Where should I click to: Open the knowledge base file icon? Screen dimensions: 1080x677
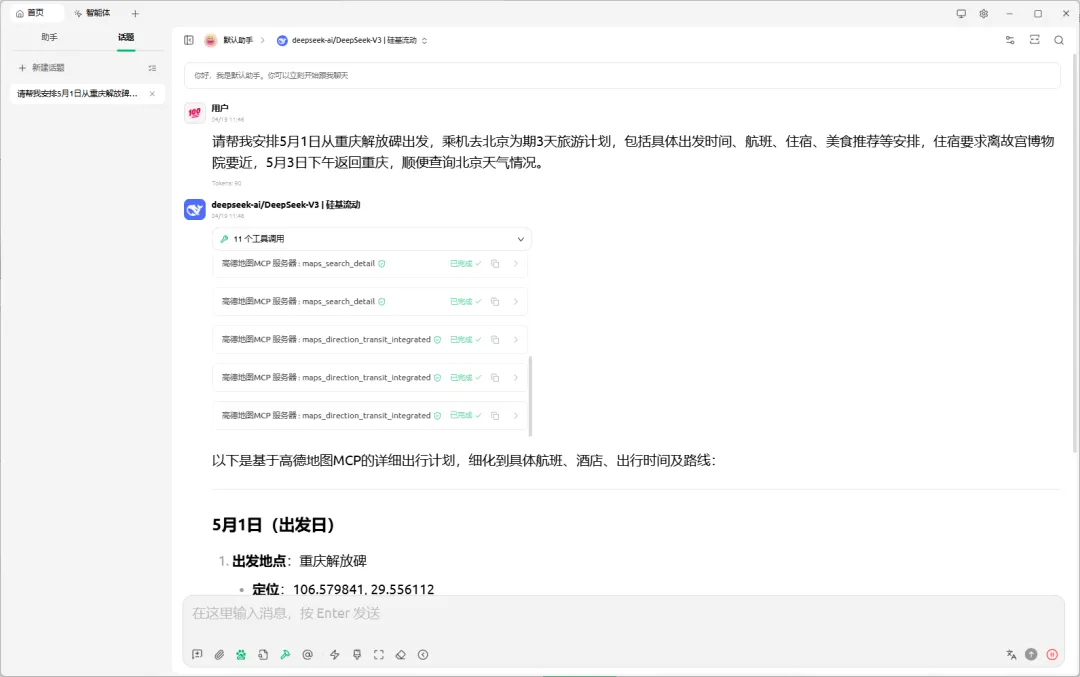pos(263,654)
